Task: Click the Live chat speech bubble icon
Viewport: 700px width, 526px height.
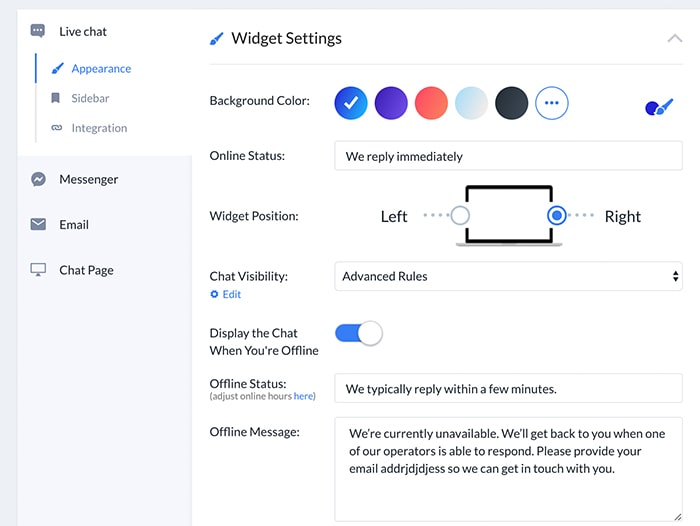Action: pos(38,31)
